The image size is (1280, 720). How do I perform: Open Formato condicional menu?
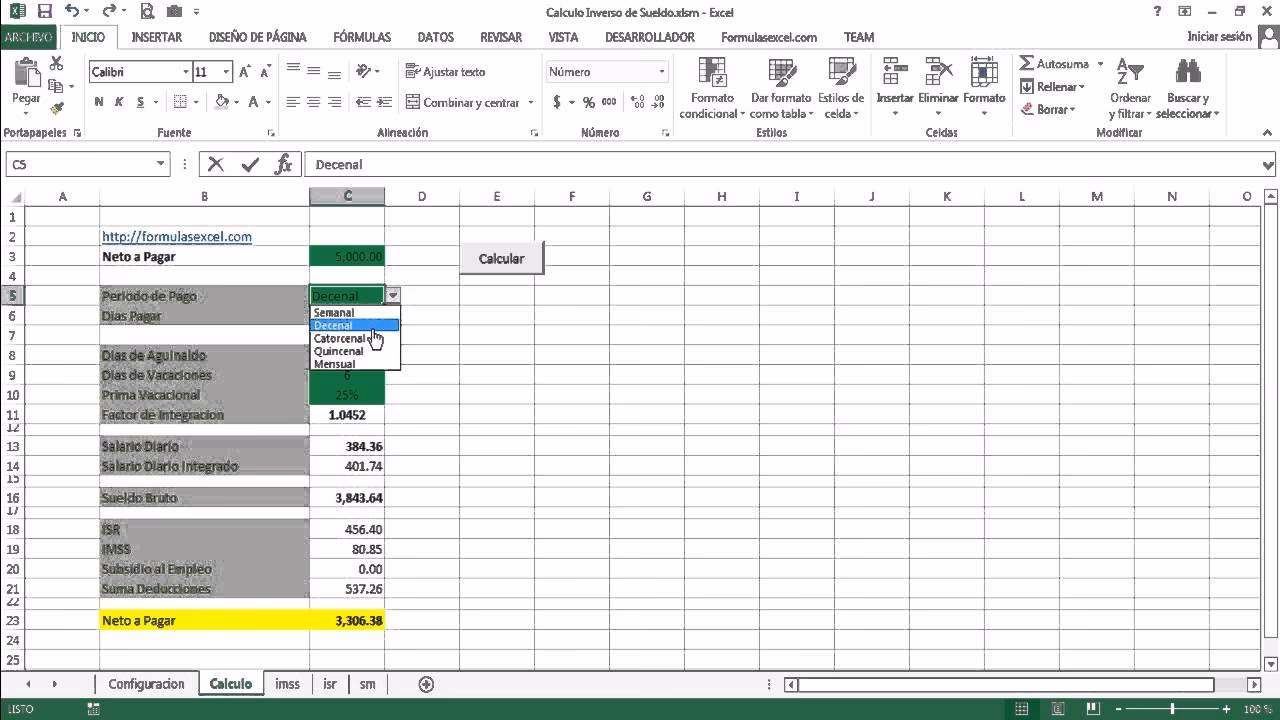pyautogui.click(x=712, y=88)
